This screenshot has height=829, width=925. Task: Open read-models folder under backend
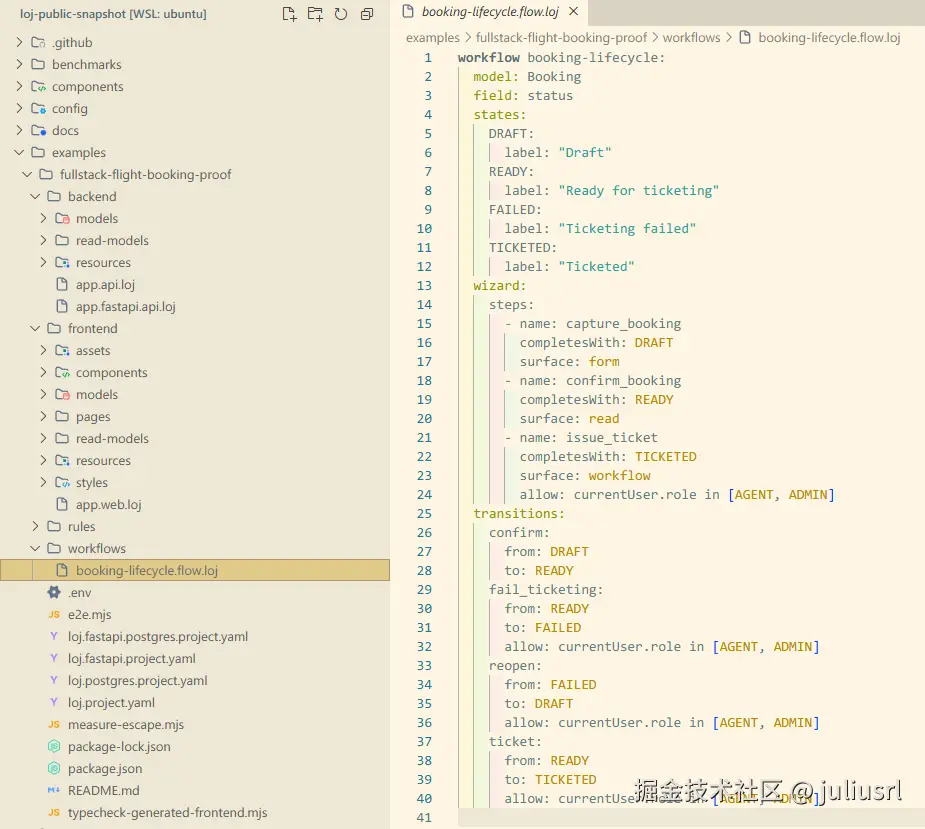click(x=112, y=240)
